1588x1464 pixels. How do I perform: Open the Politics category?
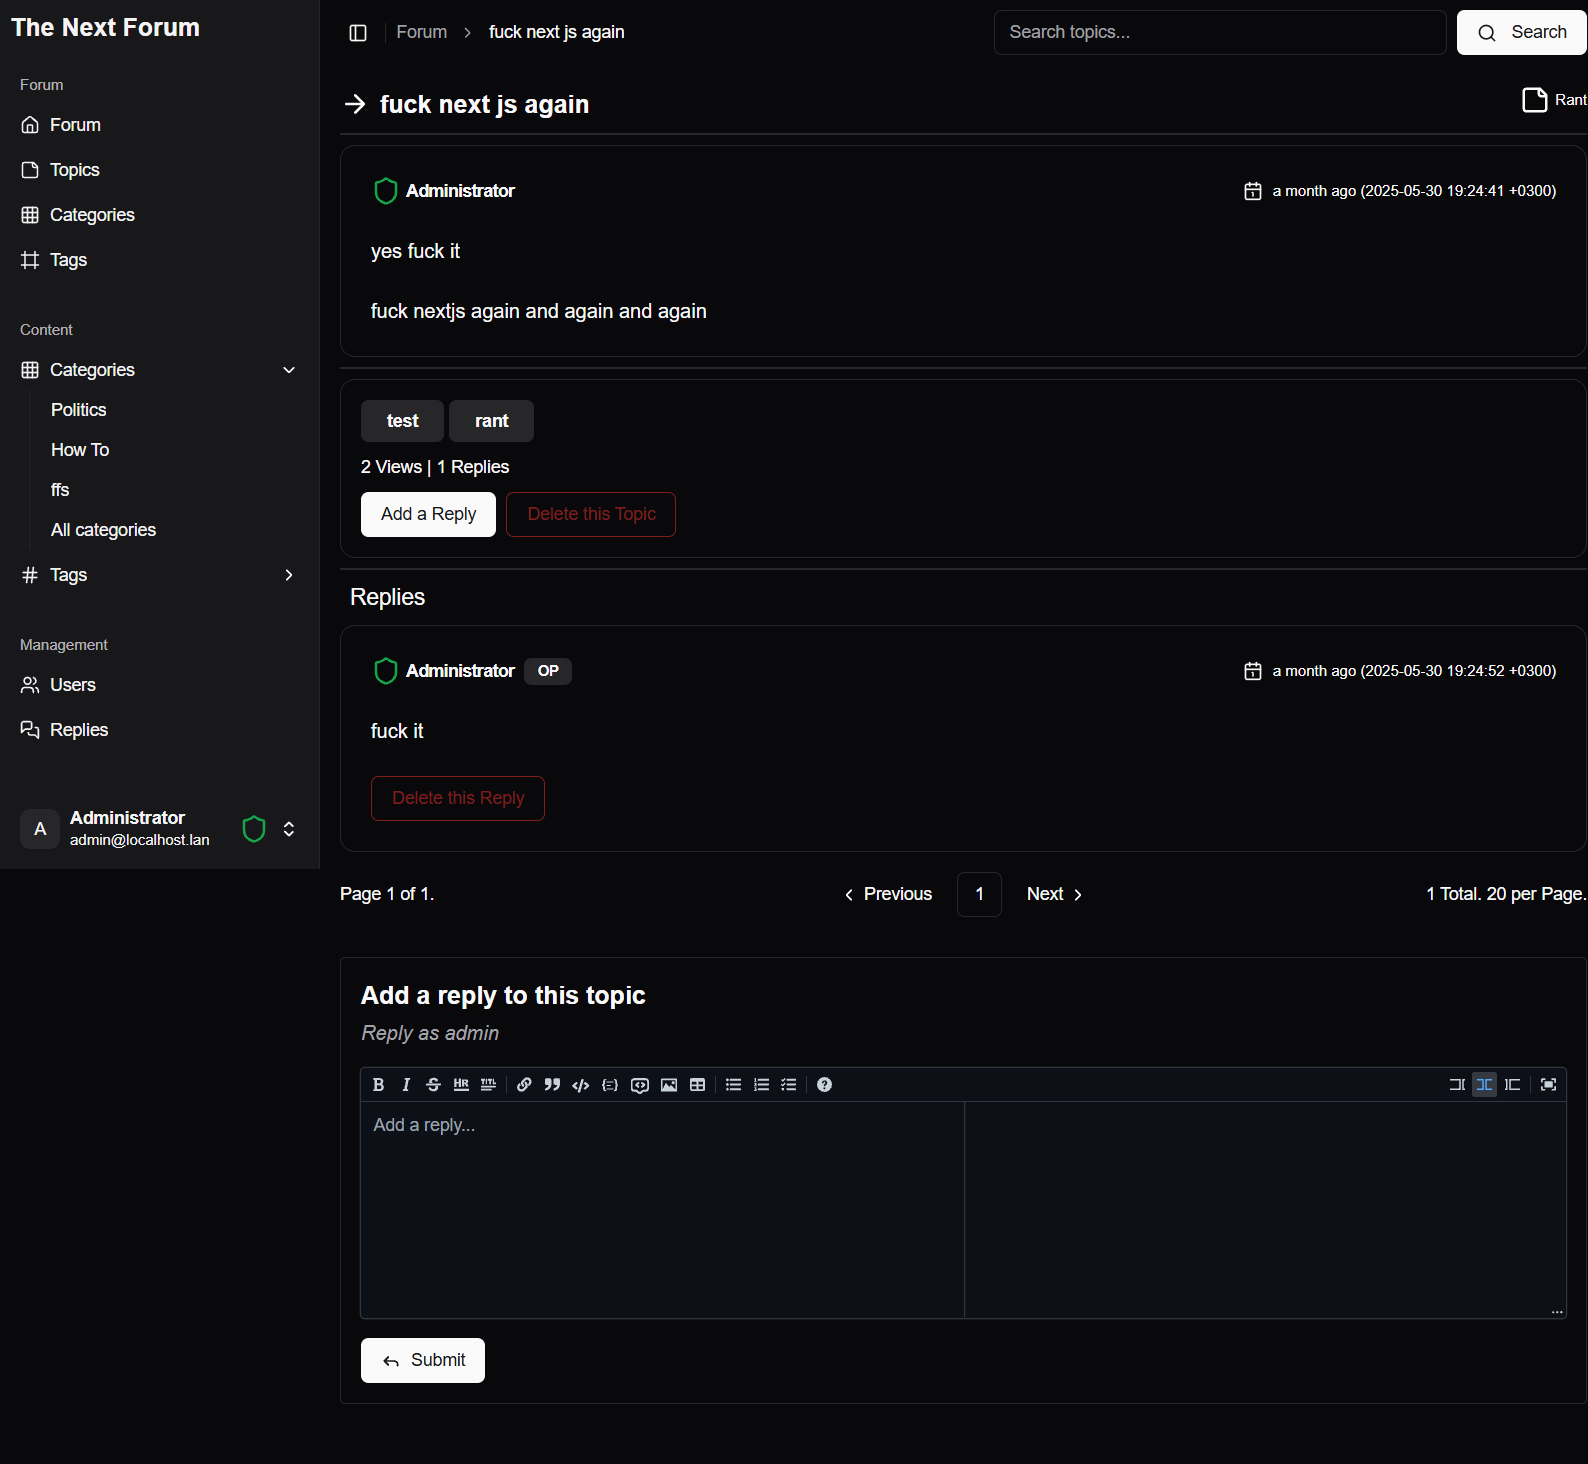[78, 410]
